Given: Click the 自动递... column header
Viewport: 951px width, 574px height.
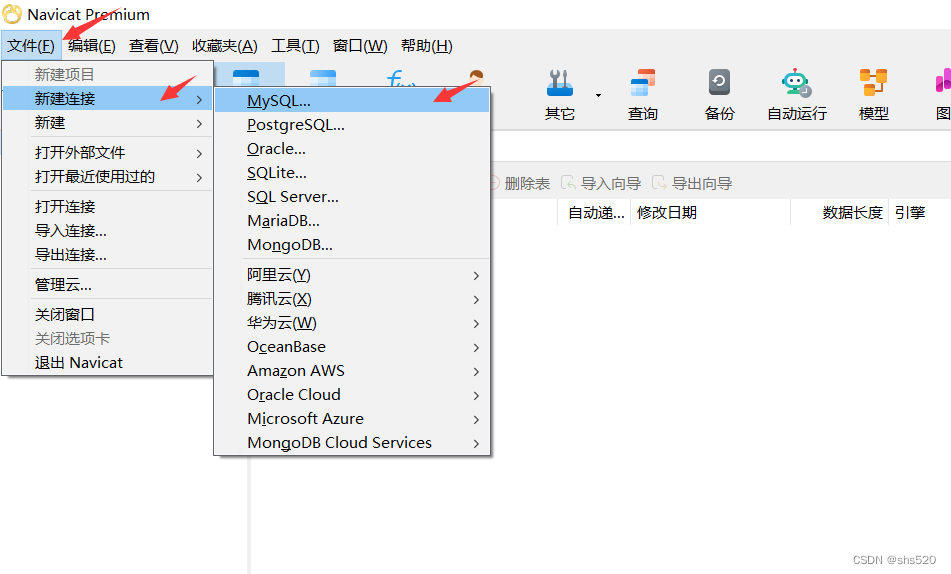Looking at the screenshot, I should pos(594,213).
